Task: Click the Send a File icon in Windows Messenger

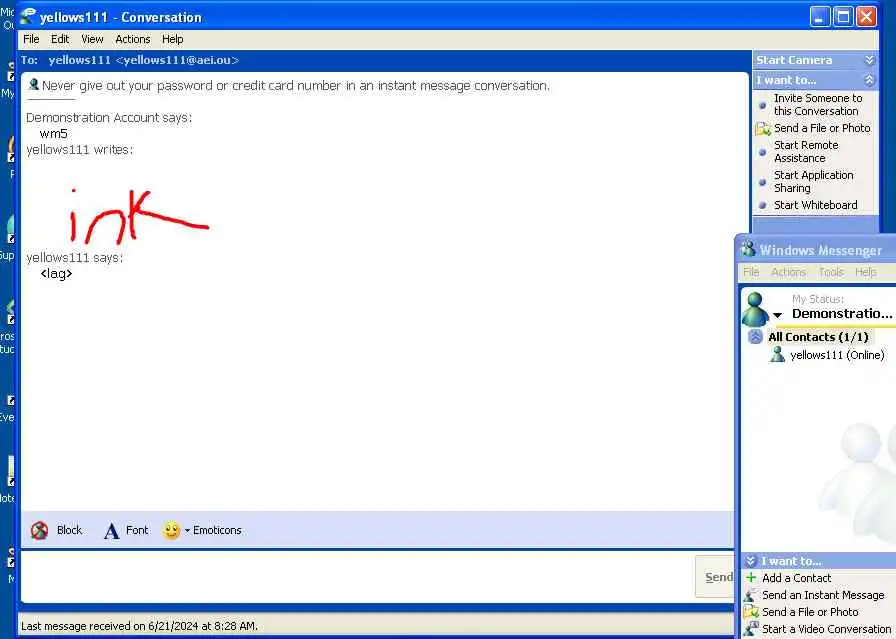Action: pos(751,612)
